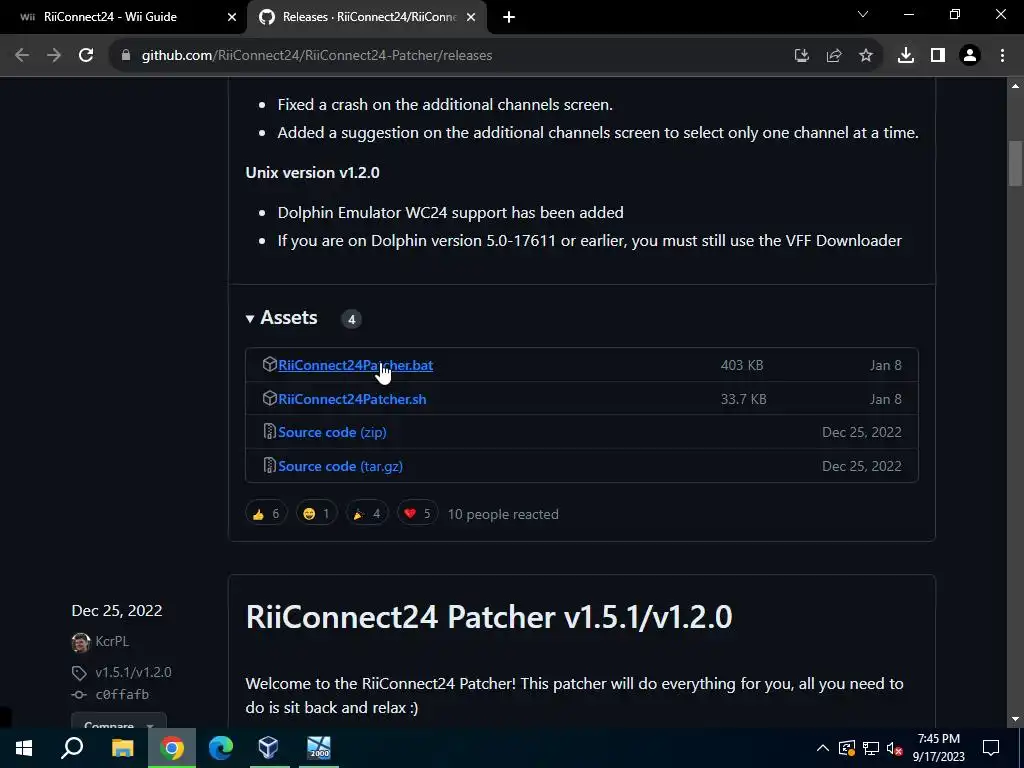The height and width of the screenshot is (768, 1024).
Task: Open Microsoft Edge from taskbar
Action: (x=221, y=748)
